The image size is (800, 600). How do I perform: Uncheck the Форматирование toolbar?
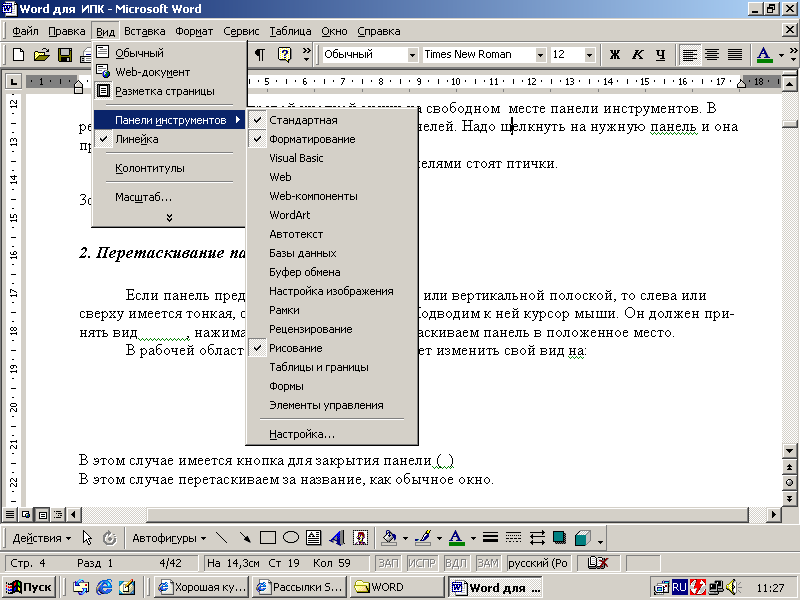(x=332, y=139)
